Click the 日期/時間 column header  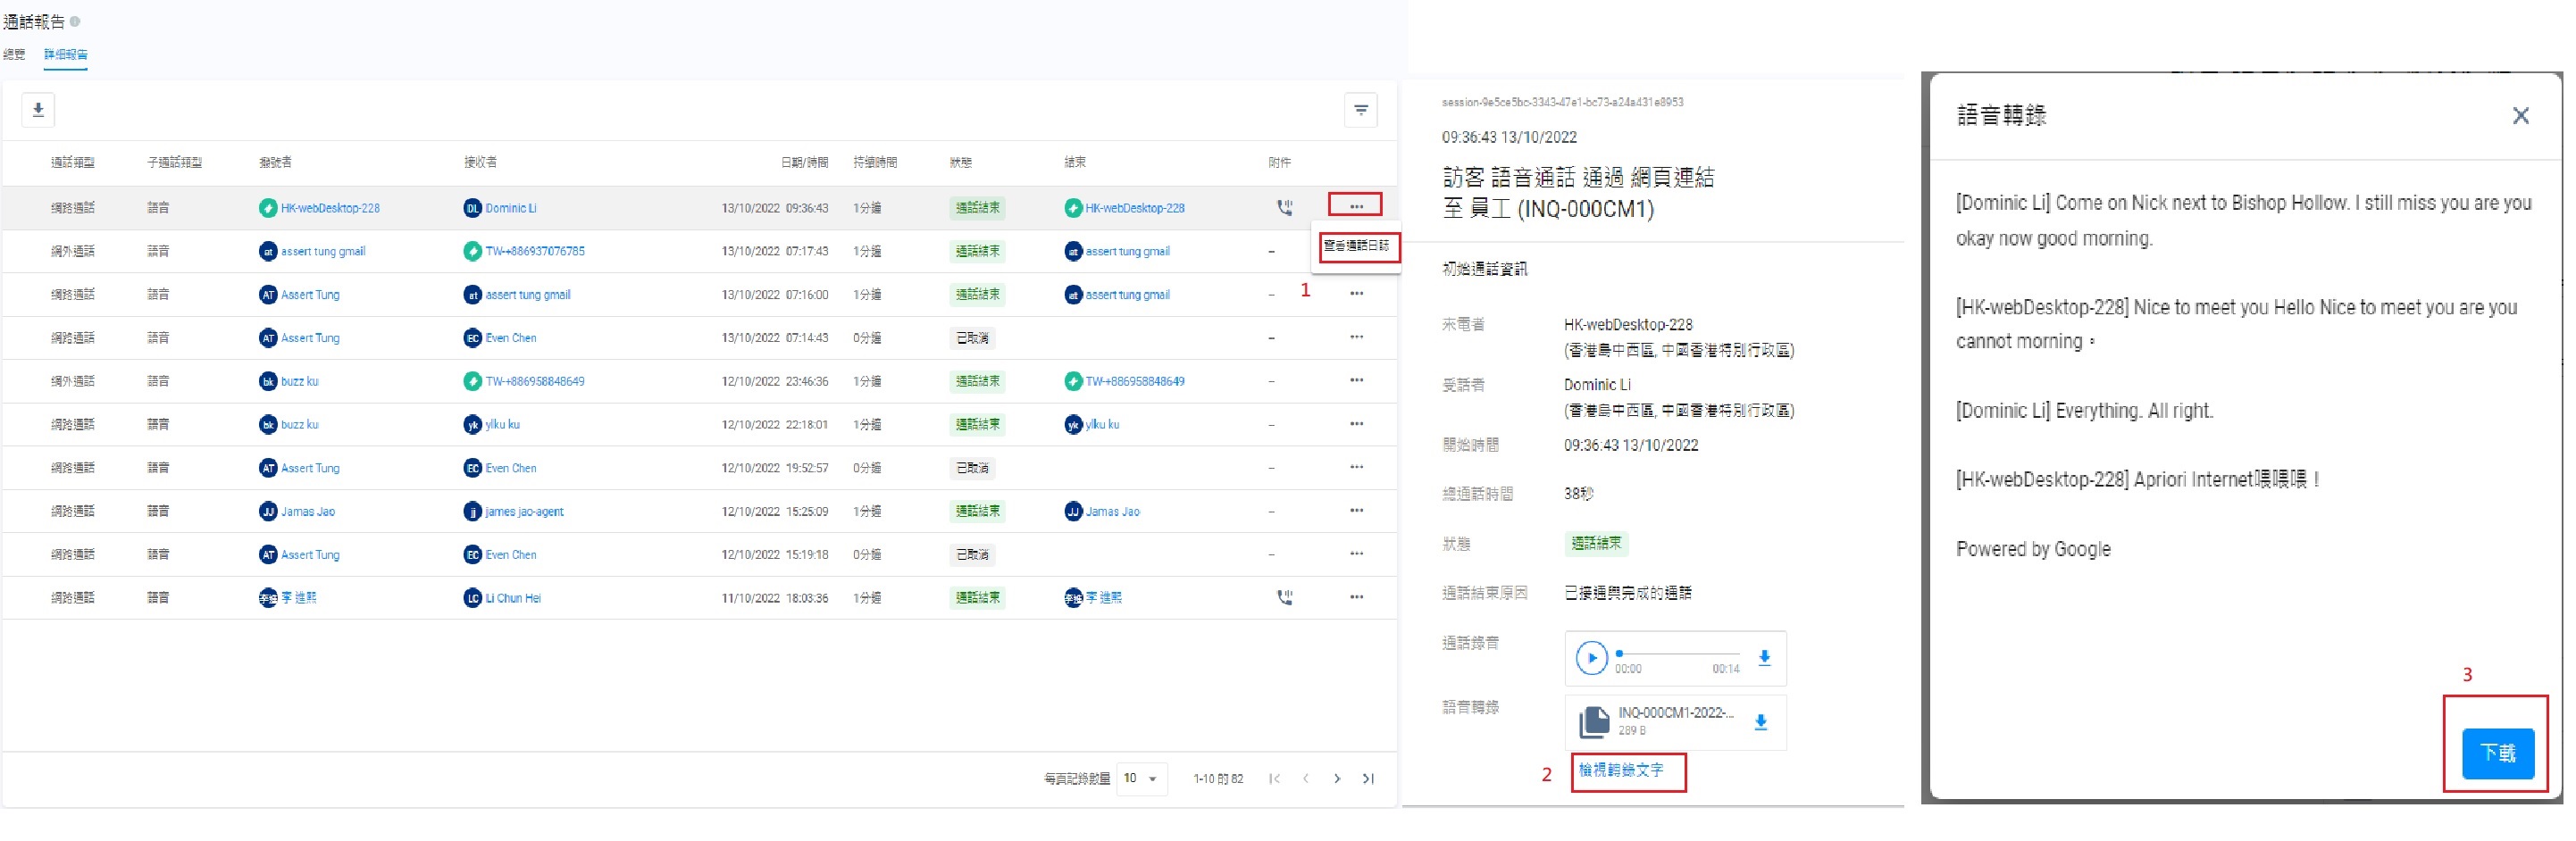804,162
